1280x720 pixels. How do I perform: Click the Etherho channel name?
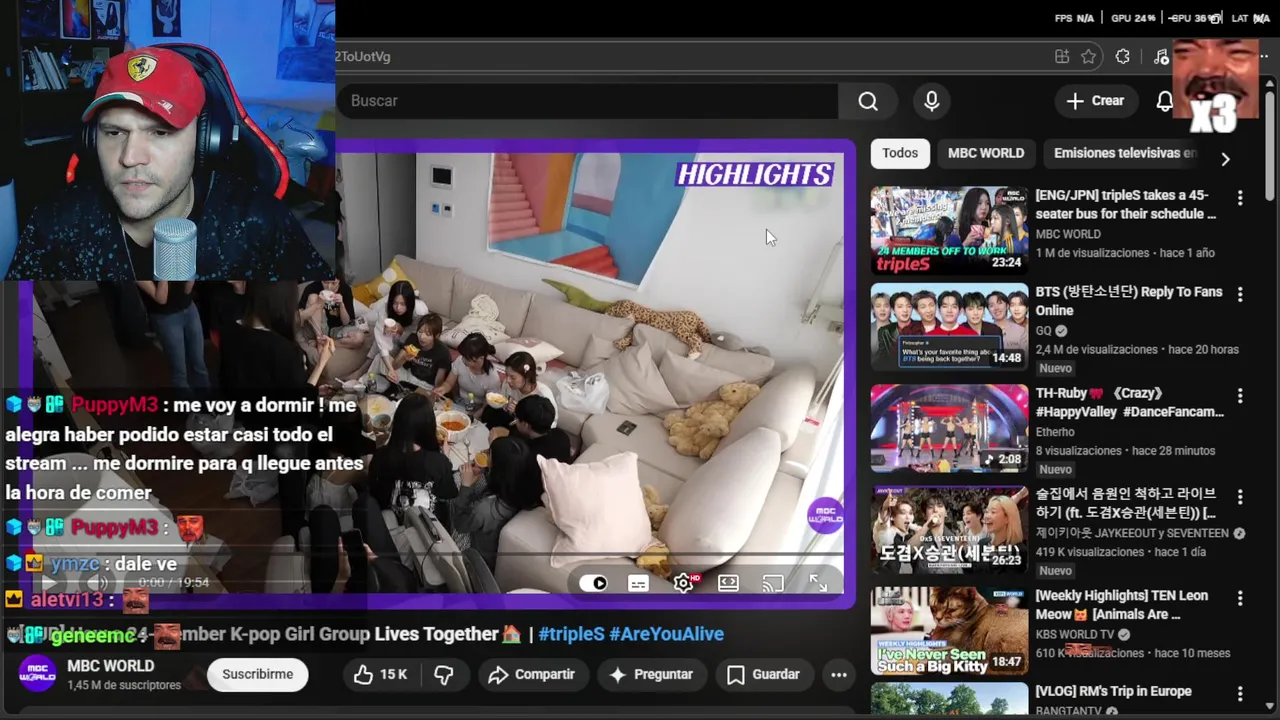click(1055, 432)
